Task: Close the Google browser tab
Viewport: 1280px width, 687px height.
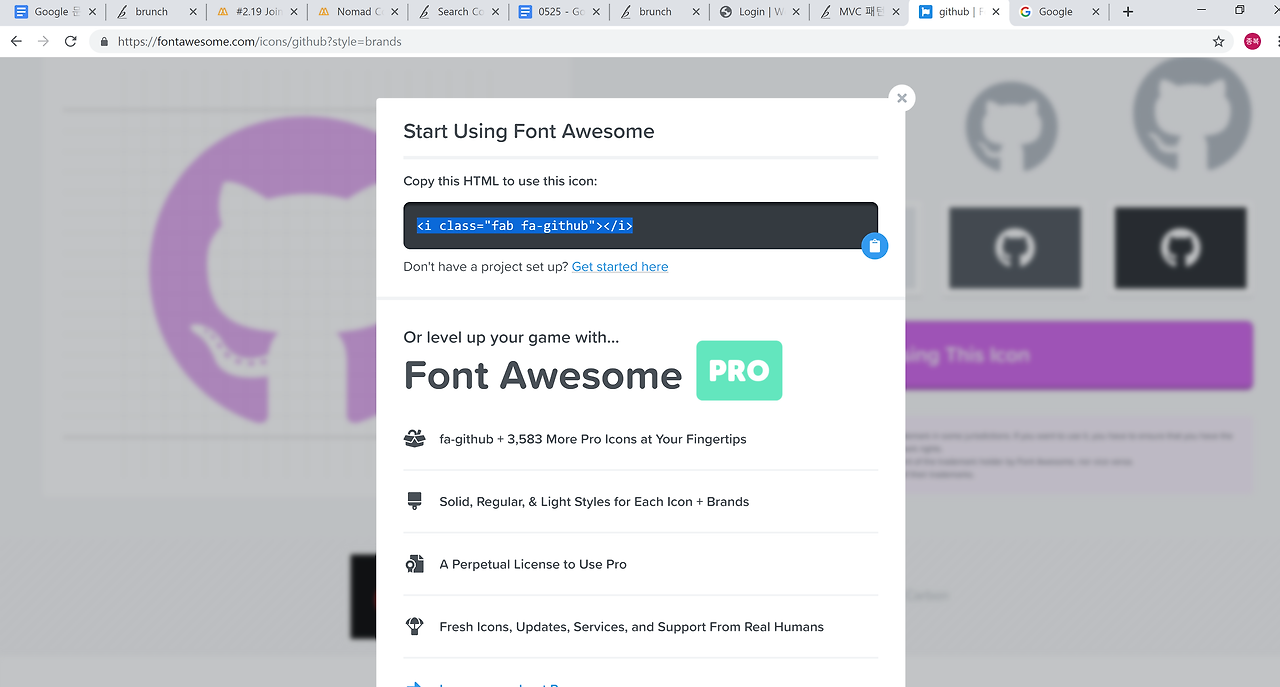Action: click(1095, 12)
